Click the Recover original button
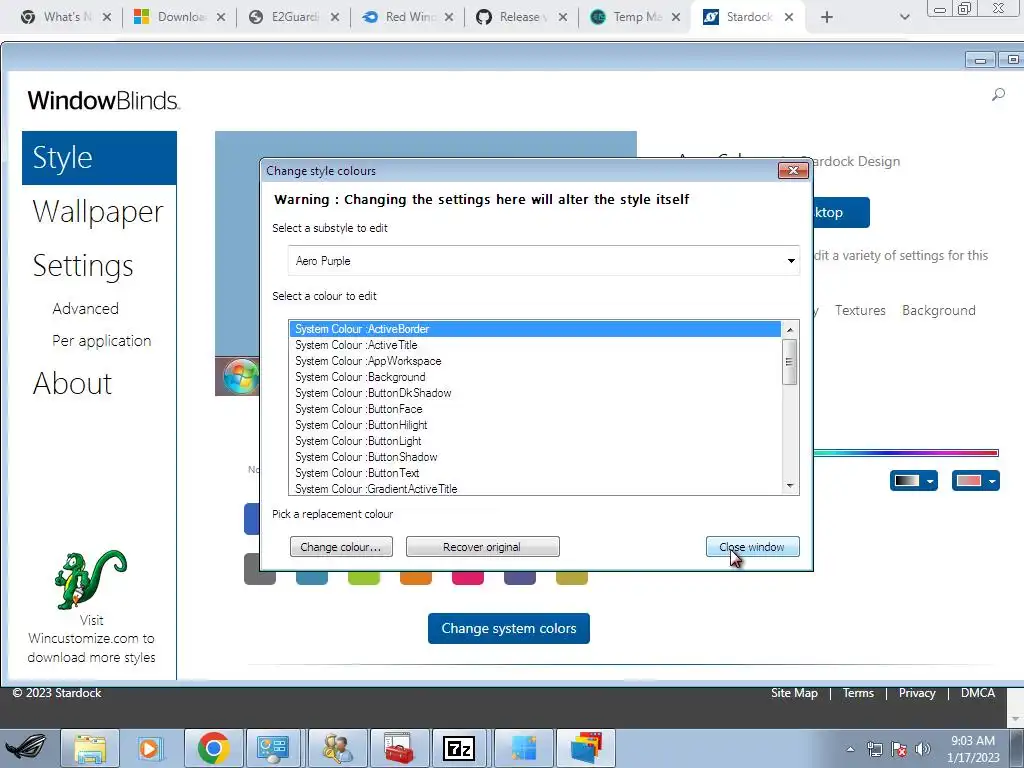Screen dimensions: 1024x768 pyautogui.click(x=483, y=547)
